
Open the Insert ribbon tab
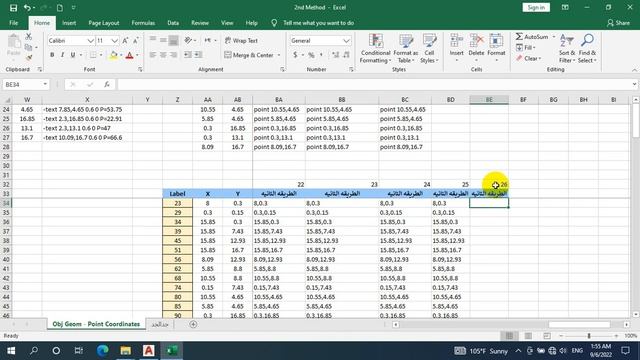tap(69, 23)
